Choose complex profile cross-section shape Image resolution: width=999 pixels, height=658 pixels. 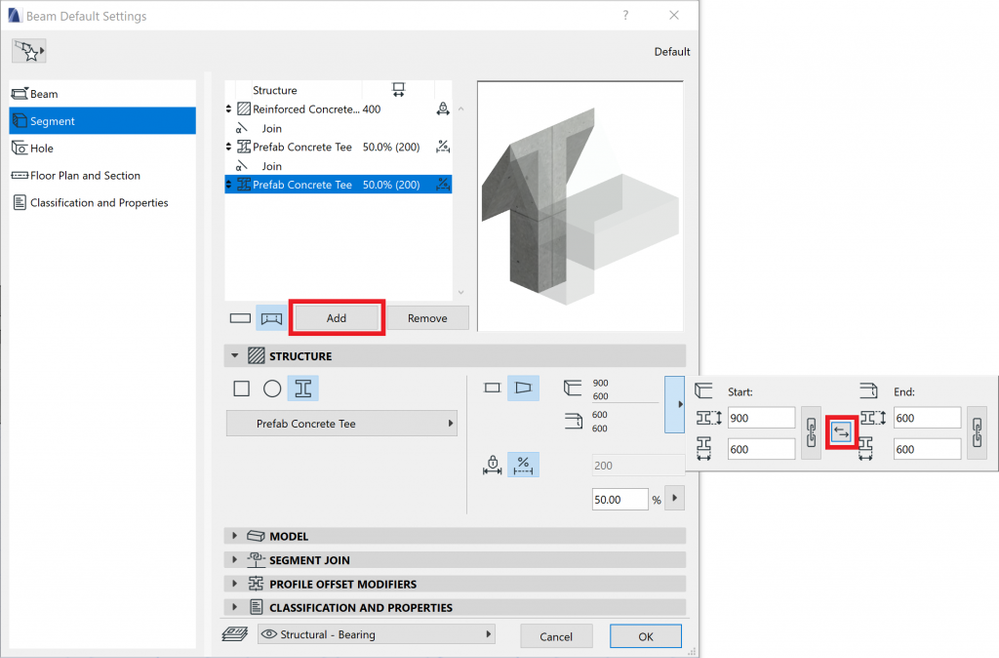tap(303, 389)
